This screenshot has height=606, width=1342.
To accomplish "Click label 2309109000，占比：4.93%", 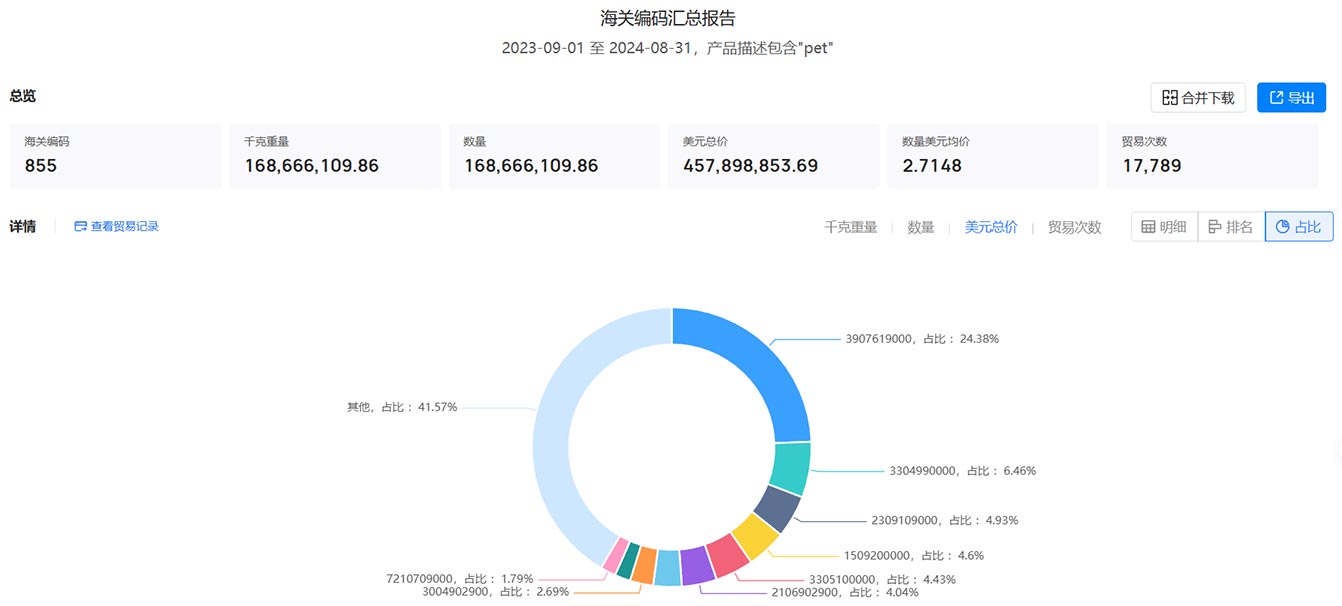I will 945,520.
